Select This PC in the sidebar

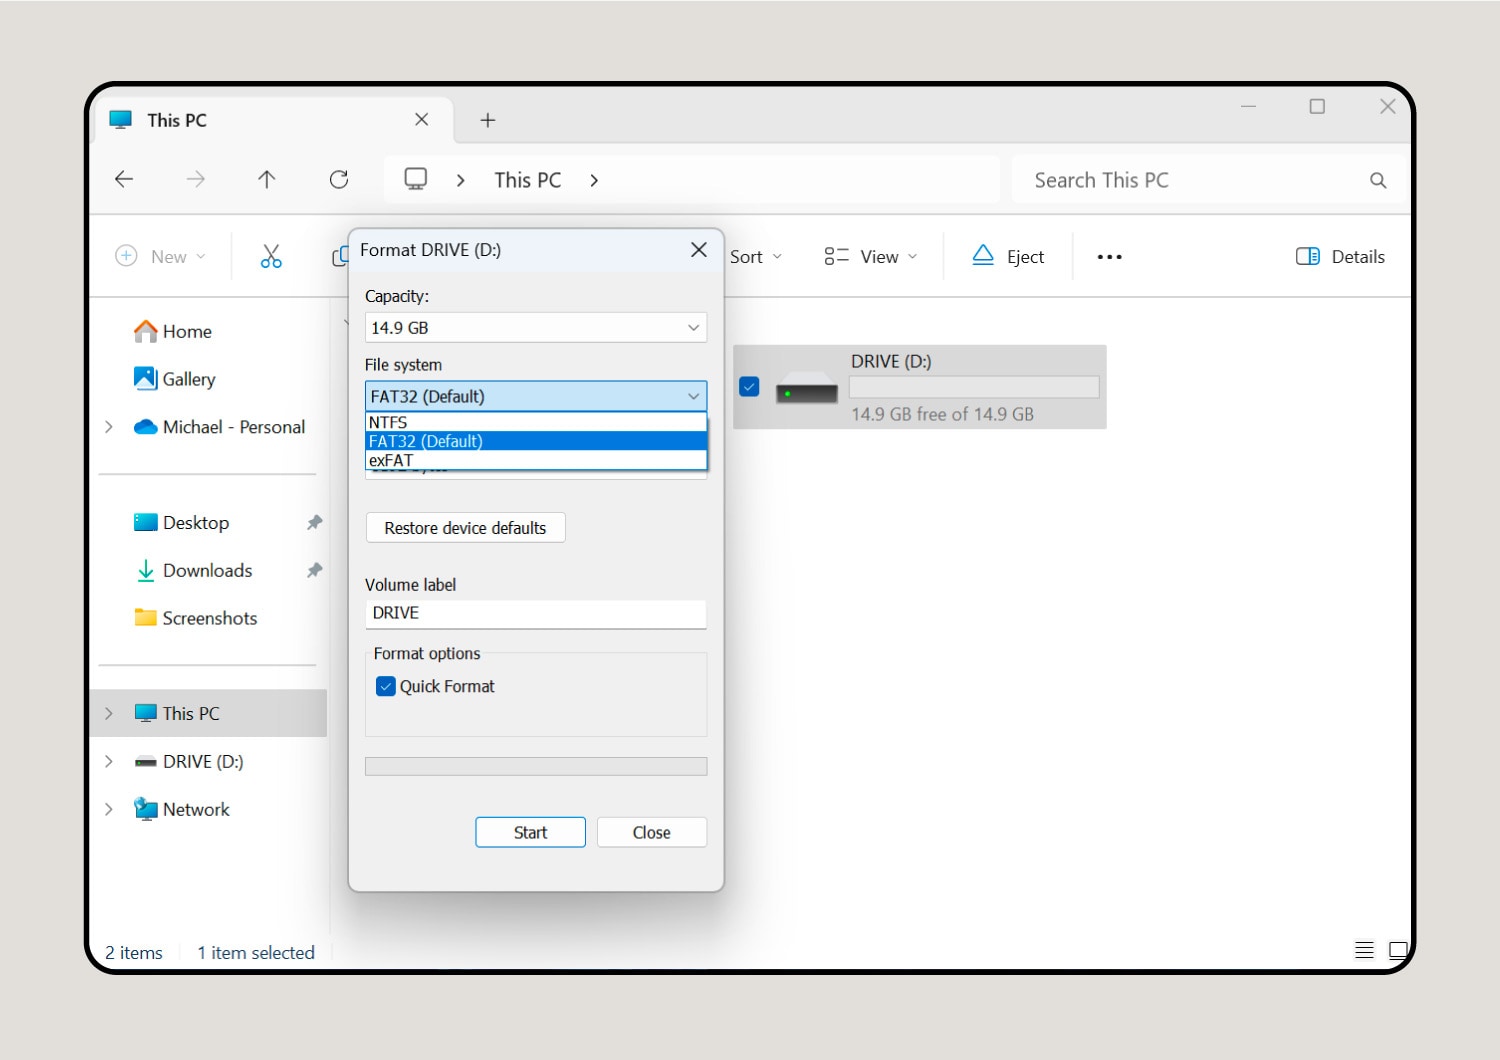208,713
